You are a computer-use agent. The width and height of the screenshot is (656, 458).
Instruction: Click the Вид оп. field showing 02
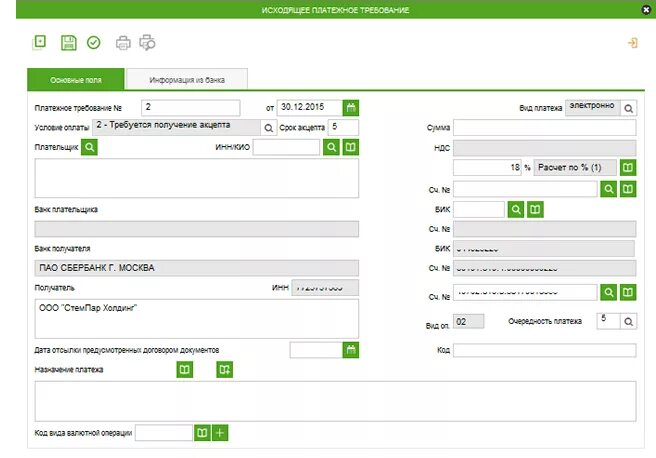coord(469,321)
